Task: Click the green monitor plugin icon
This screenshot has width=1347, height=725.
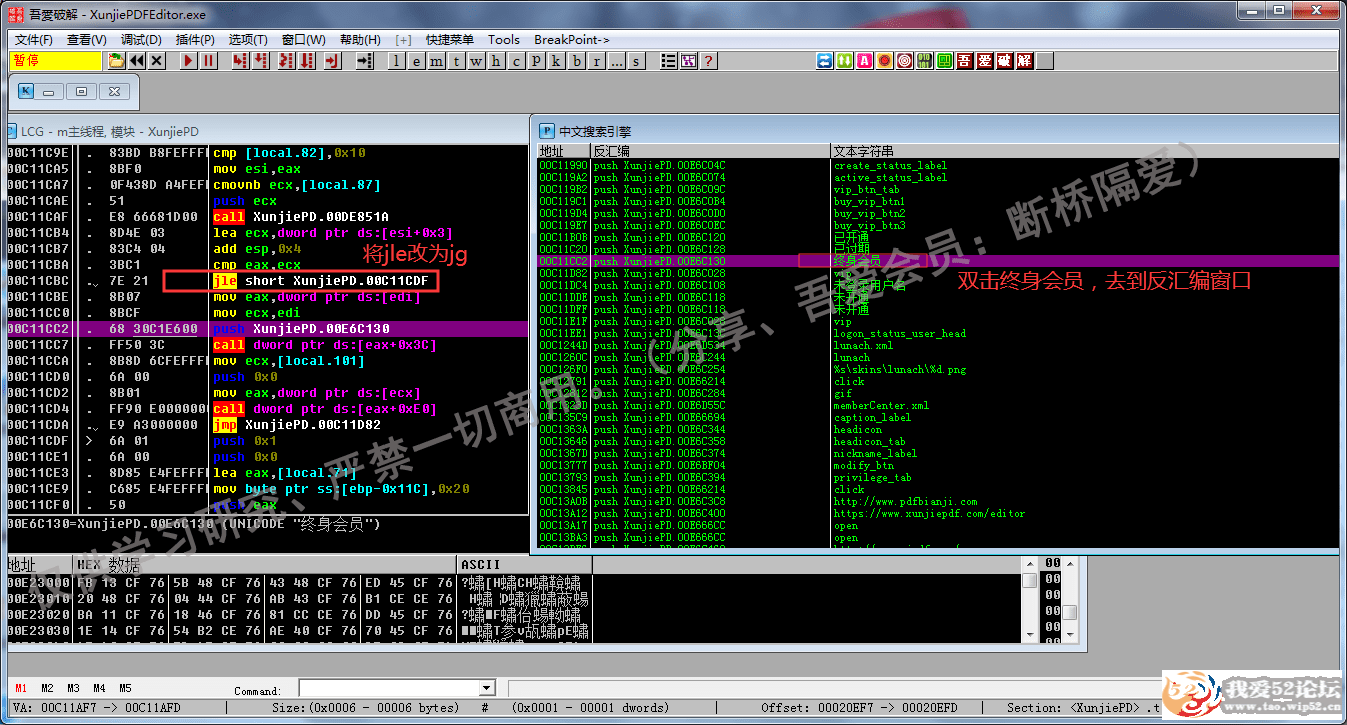Action: point(945,61)
